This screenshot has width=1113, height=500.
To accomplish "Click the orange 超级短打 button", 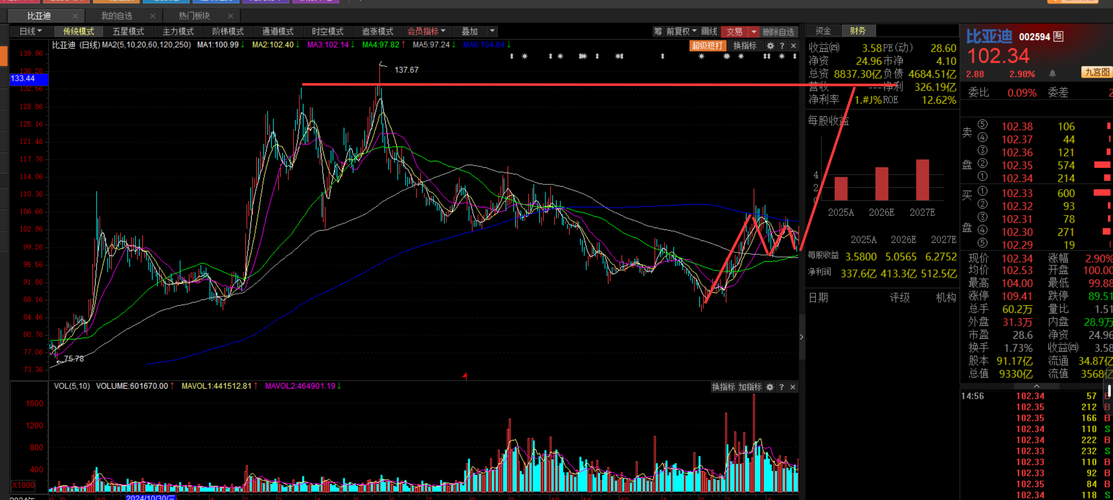I will coord(708,45).
